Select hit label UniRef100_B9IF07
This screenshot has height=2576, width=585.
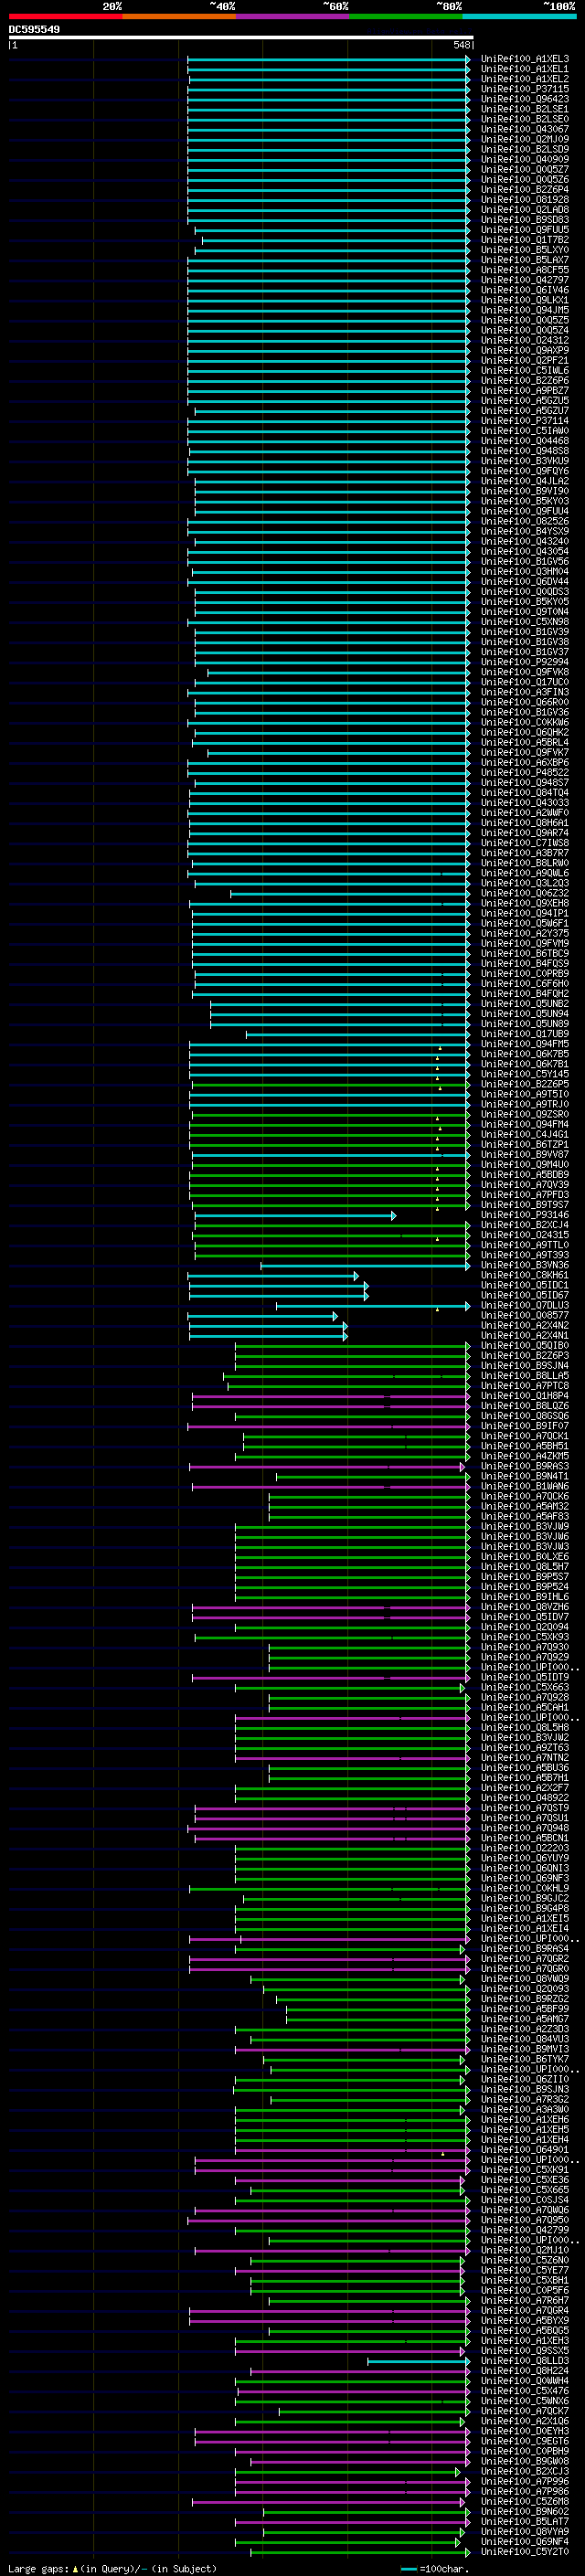pyautogui.click(x=525, y=1426)
